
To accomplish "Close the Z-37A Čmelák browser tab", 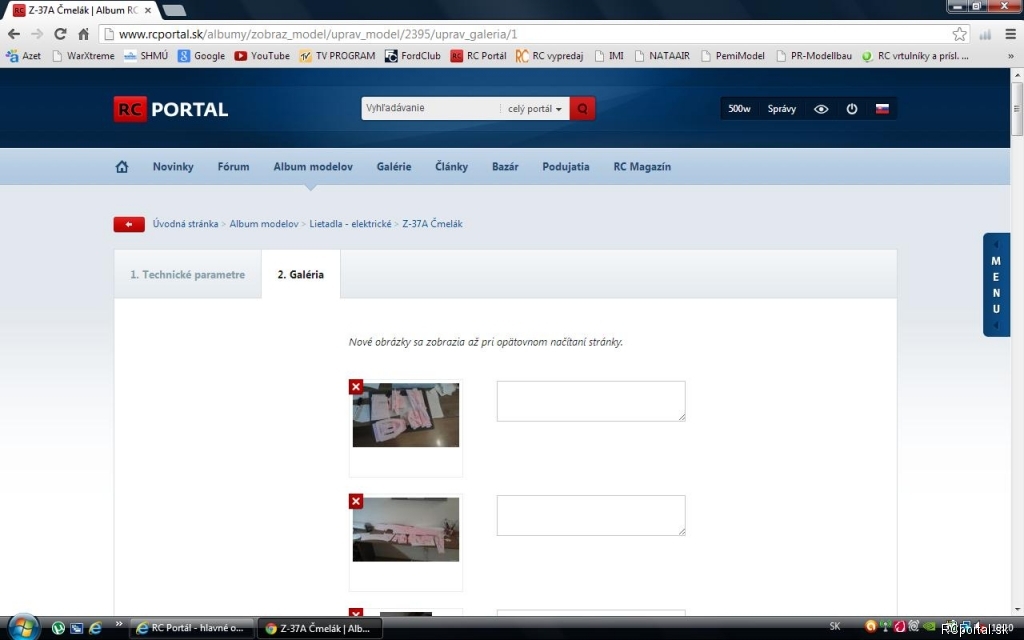I will click(148, 10).
